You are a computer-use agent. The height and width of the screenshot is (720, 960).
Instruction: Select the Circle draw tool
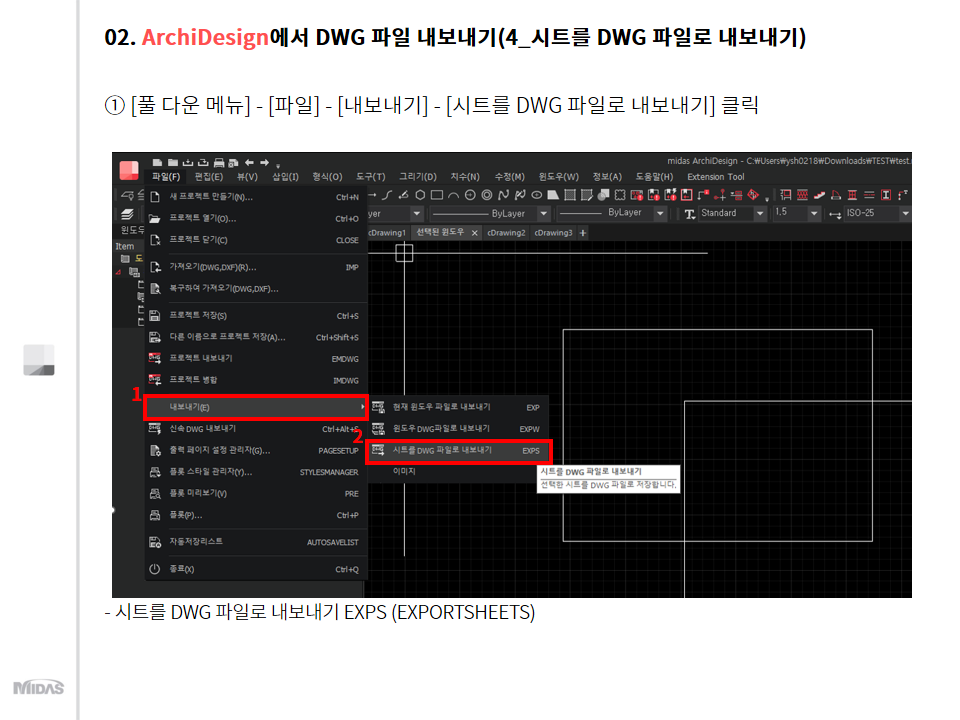coord(470,195)
